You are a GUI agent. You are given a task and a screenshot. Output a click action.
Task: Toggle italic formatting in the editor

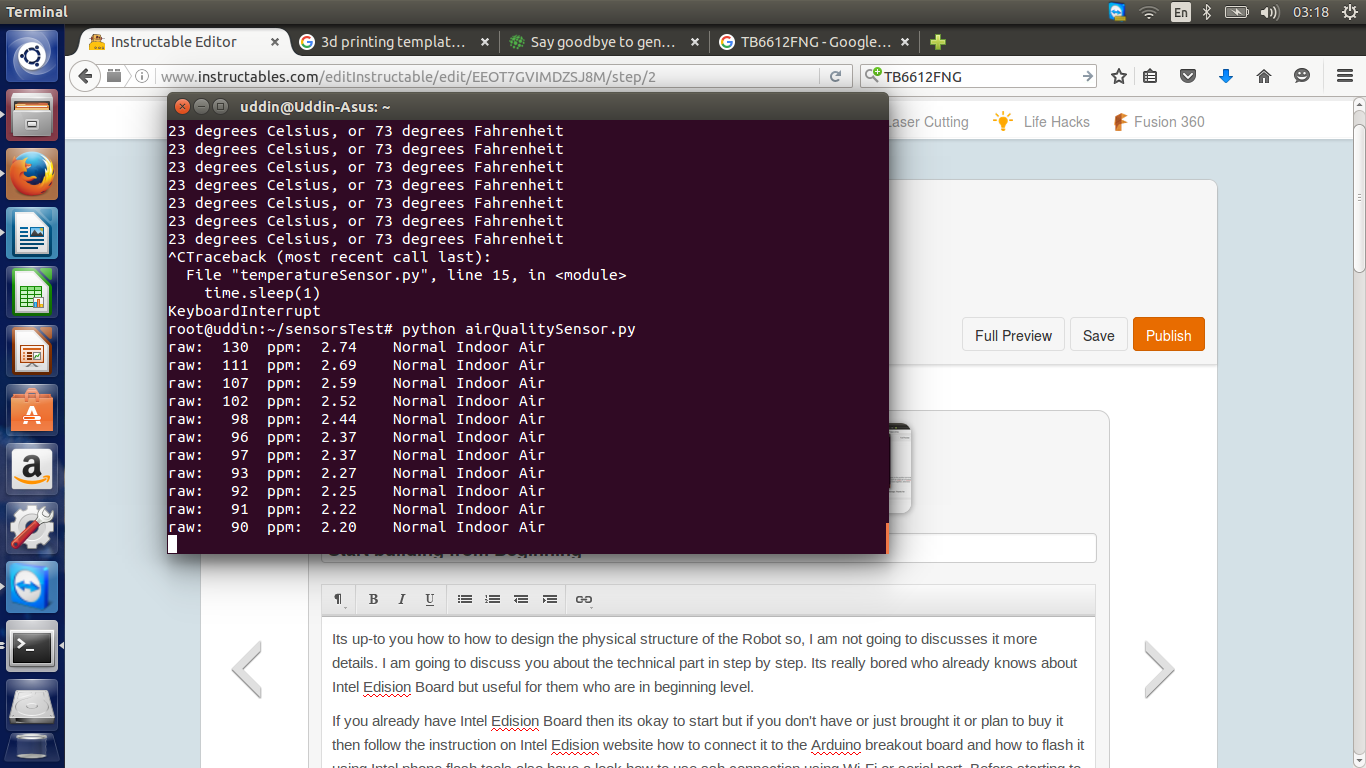[401, 599]
